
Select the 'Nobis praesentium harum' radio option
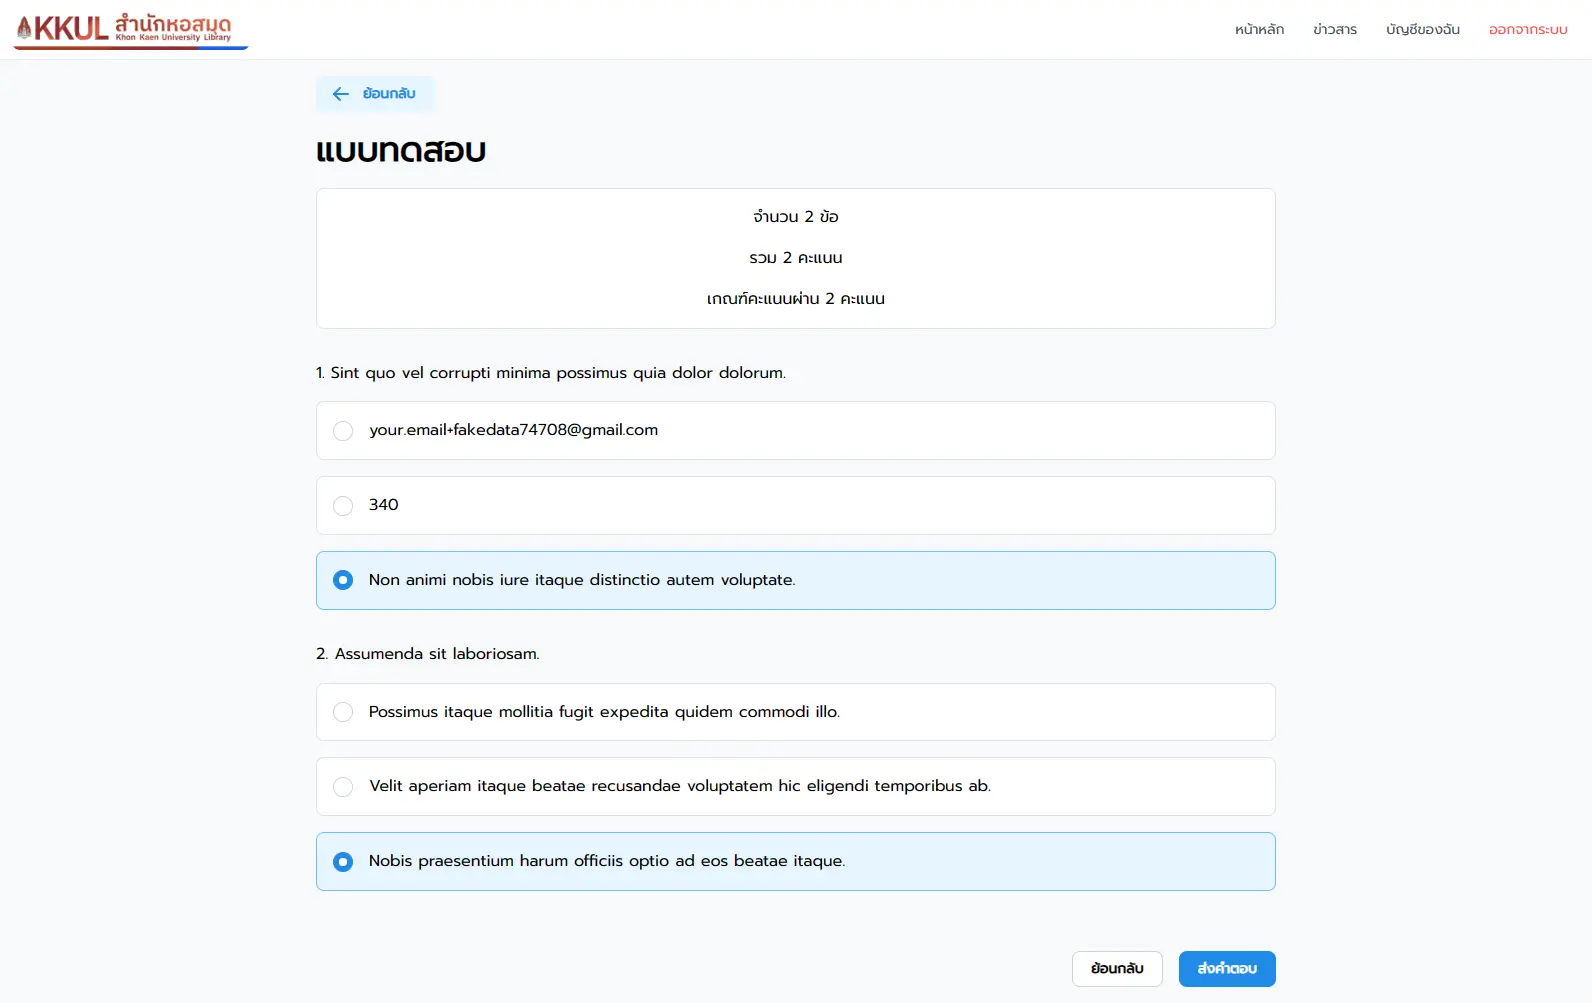pyautogui.click(x=343, y=862)
